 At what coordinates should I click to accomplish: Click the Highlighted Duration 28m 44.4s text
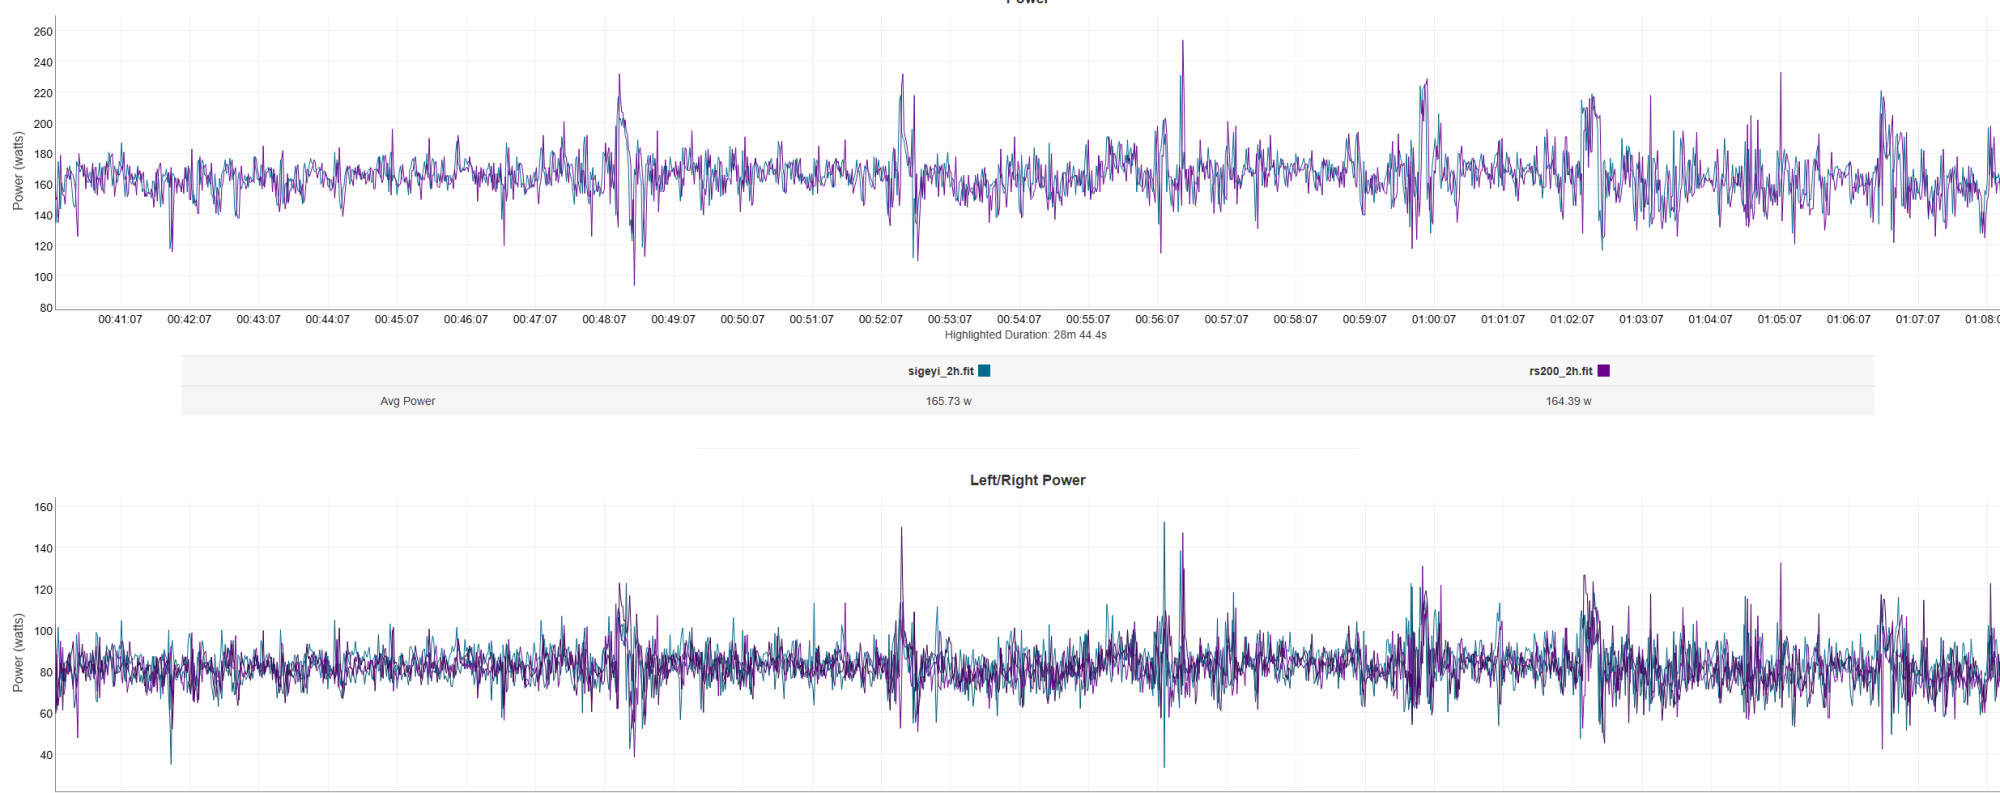[1025, 335]
